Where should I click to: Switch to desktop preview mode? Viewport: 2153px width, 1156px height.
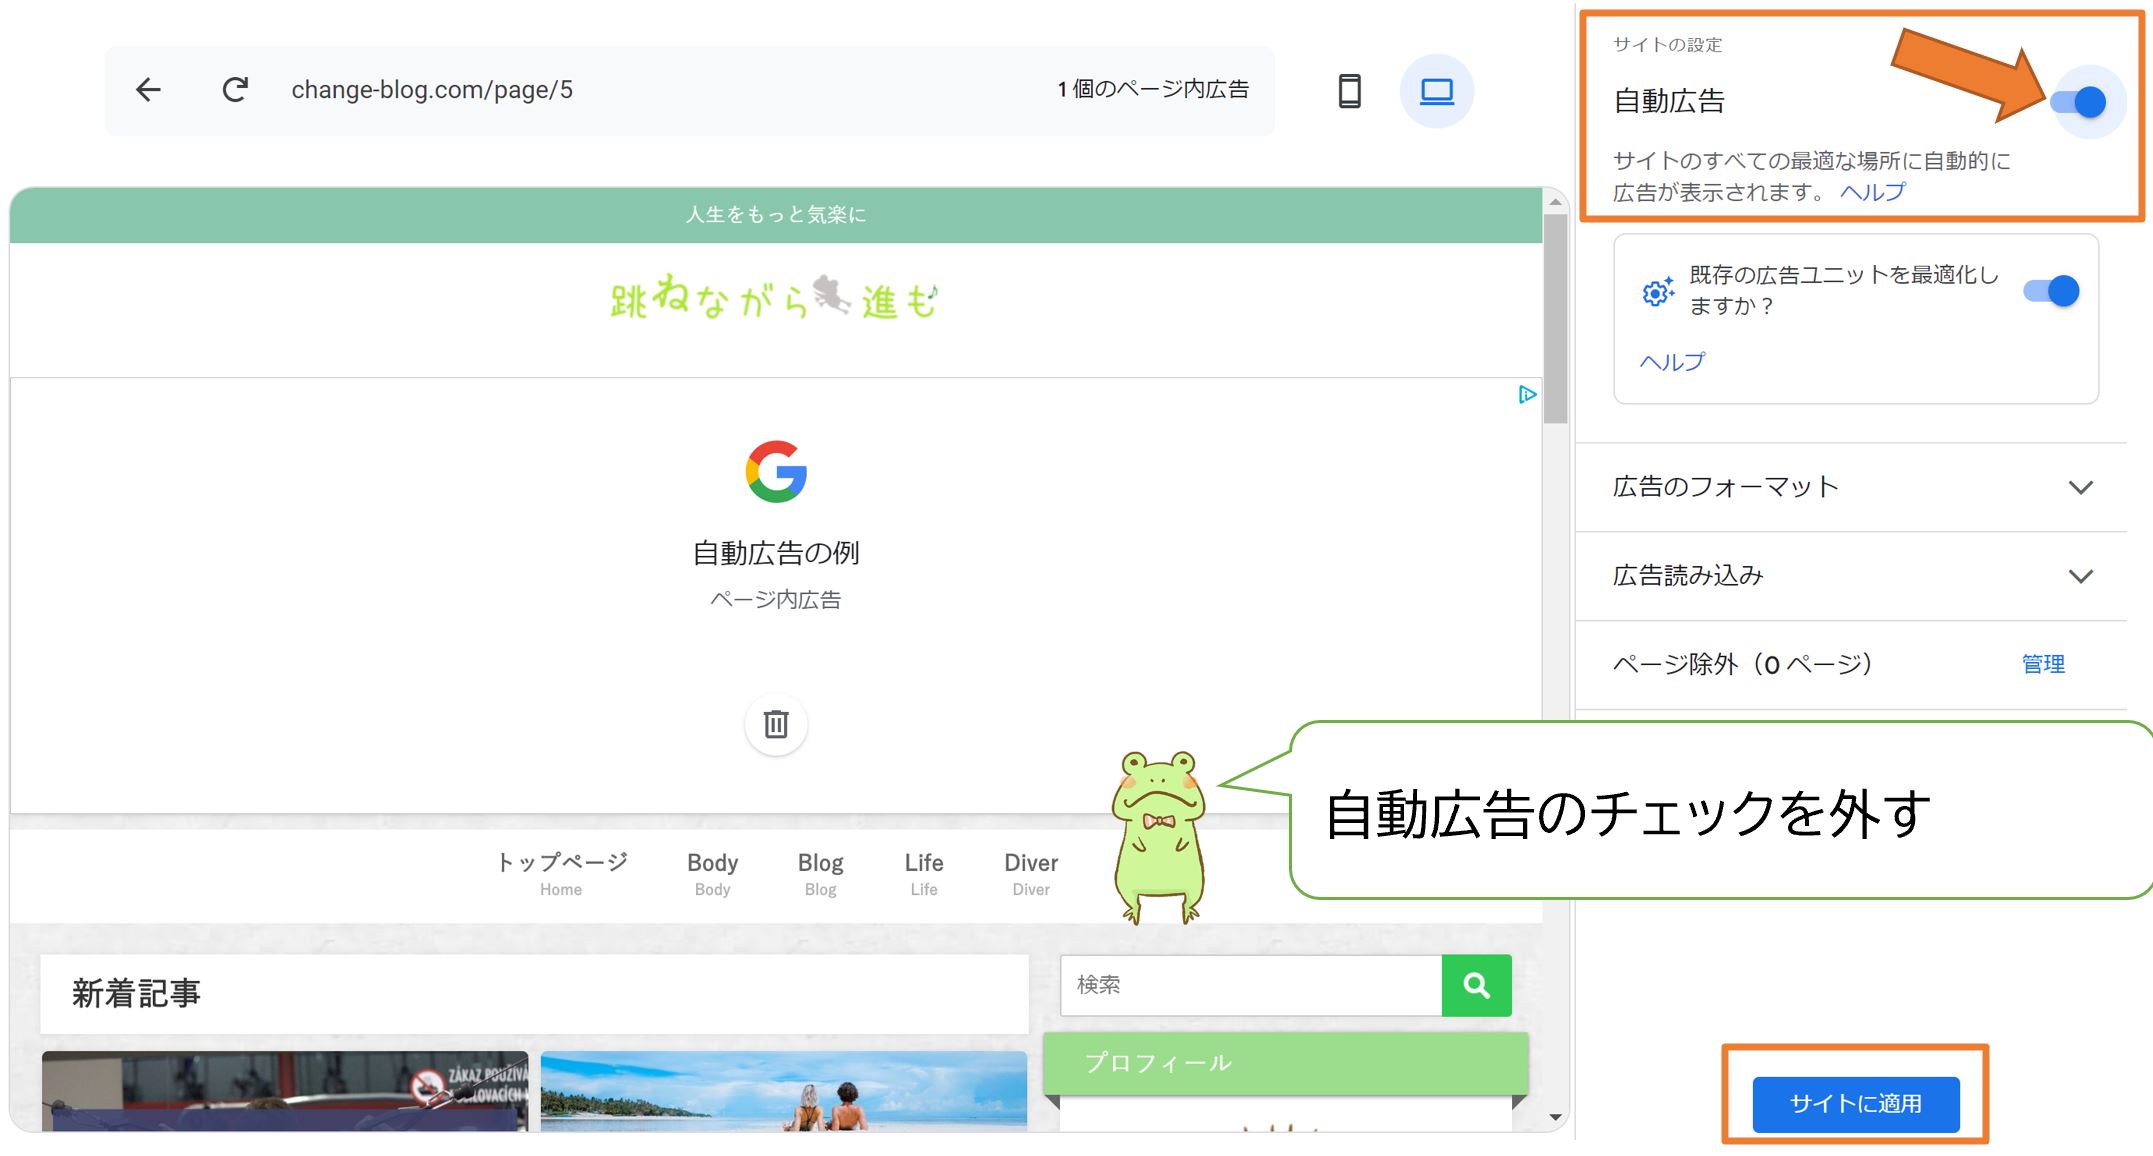1437,90
